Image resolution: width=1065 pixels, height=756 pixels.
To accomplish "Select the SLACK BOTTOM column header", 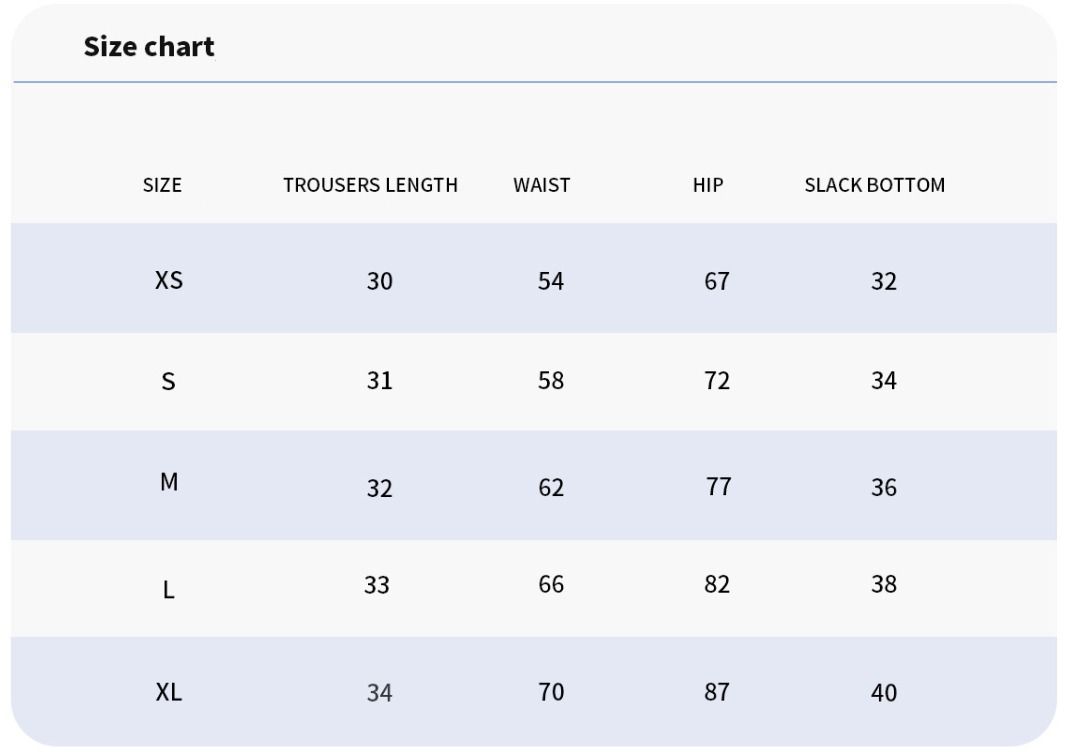I will 875,185.
